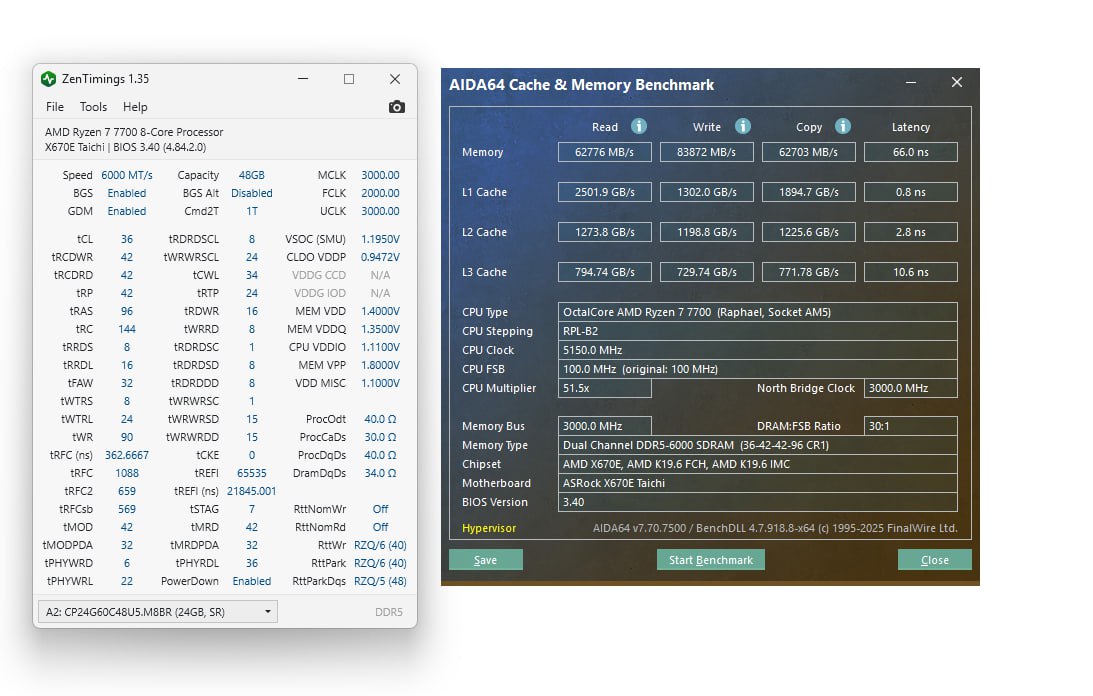This screenshot has width=1093, height=696.
Task: Click the Memory Type DDR5-6000 field
Action: pyautogui.click(x=758, y=445)
